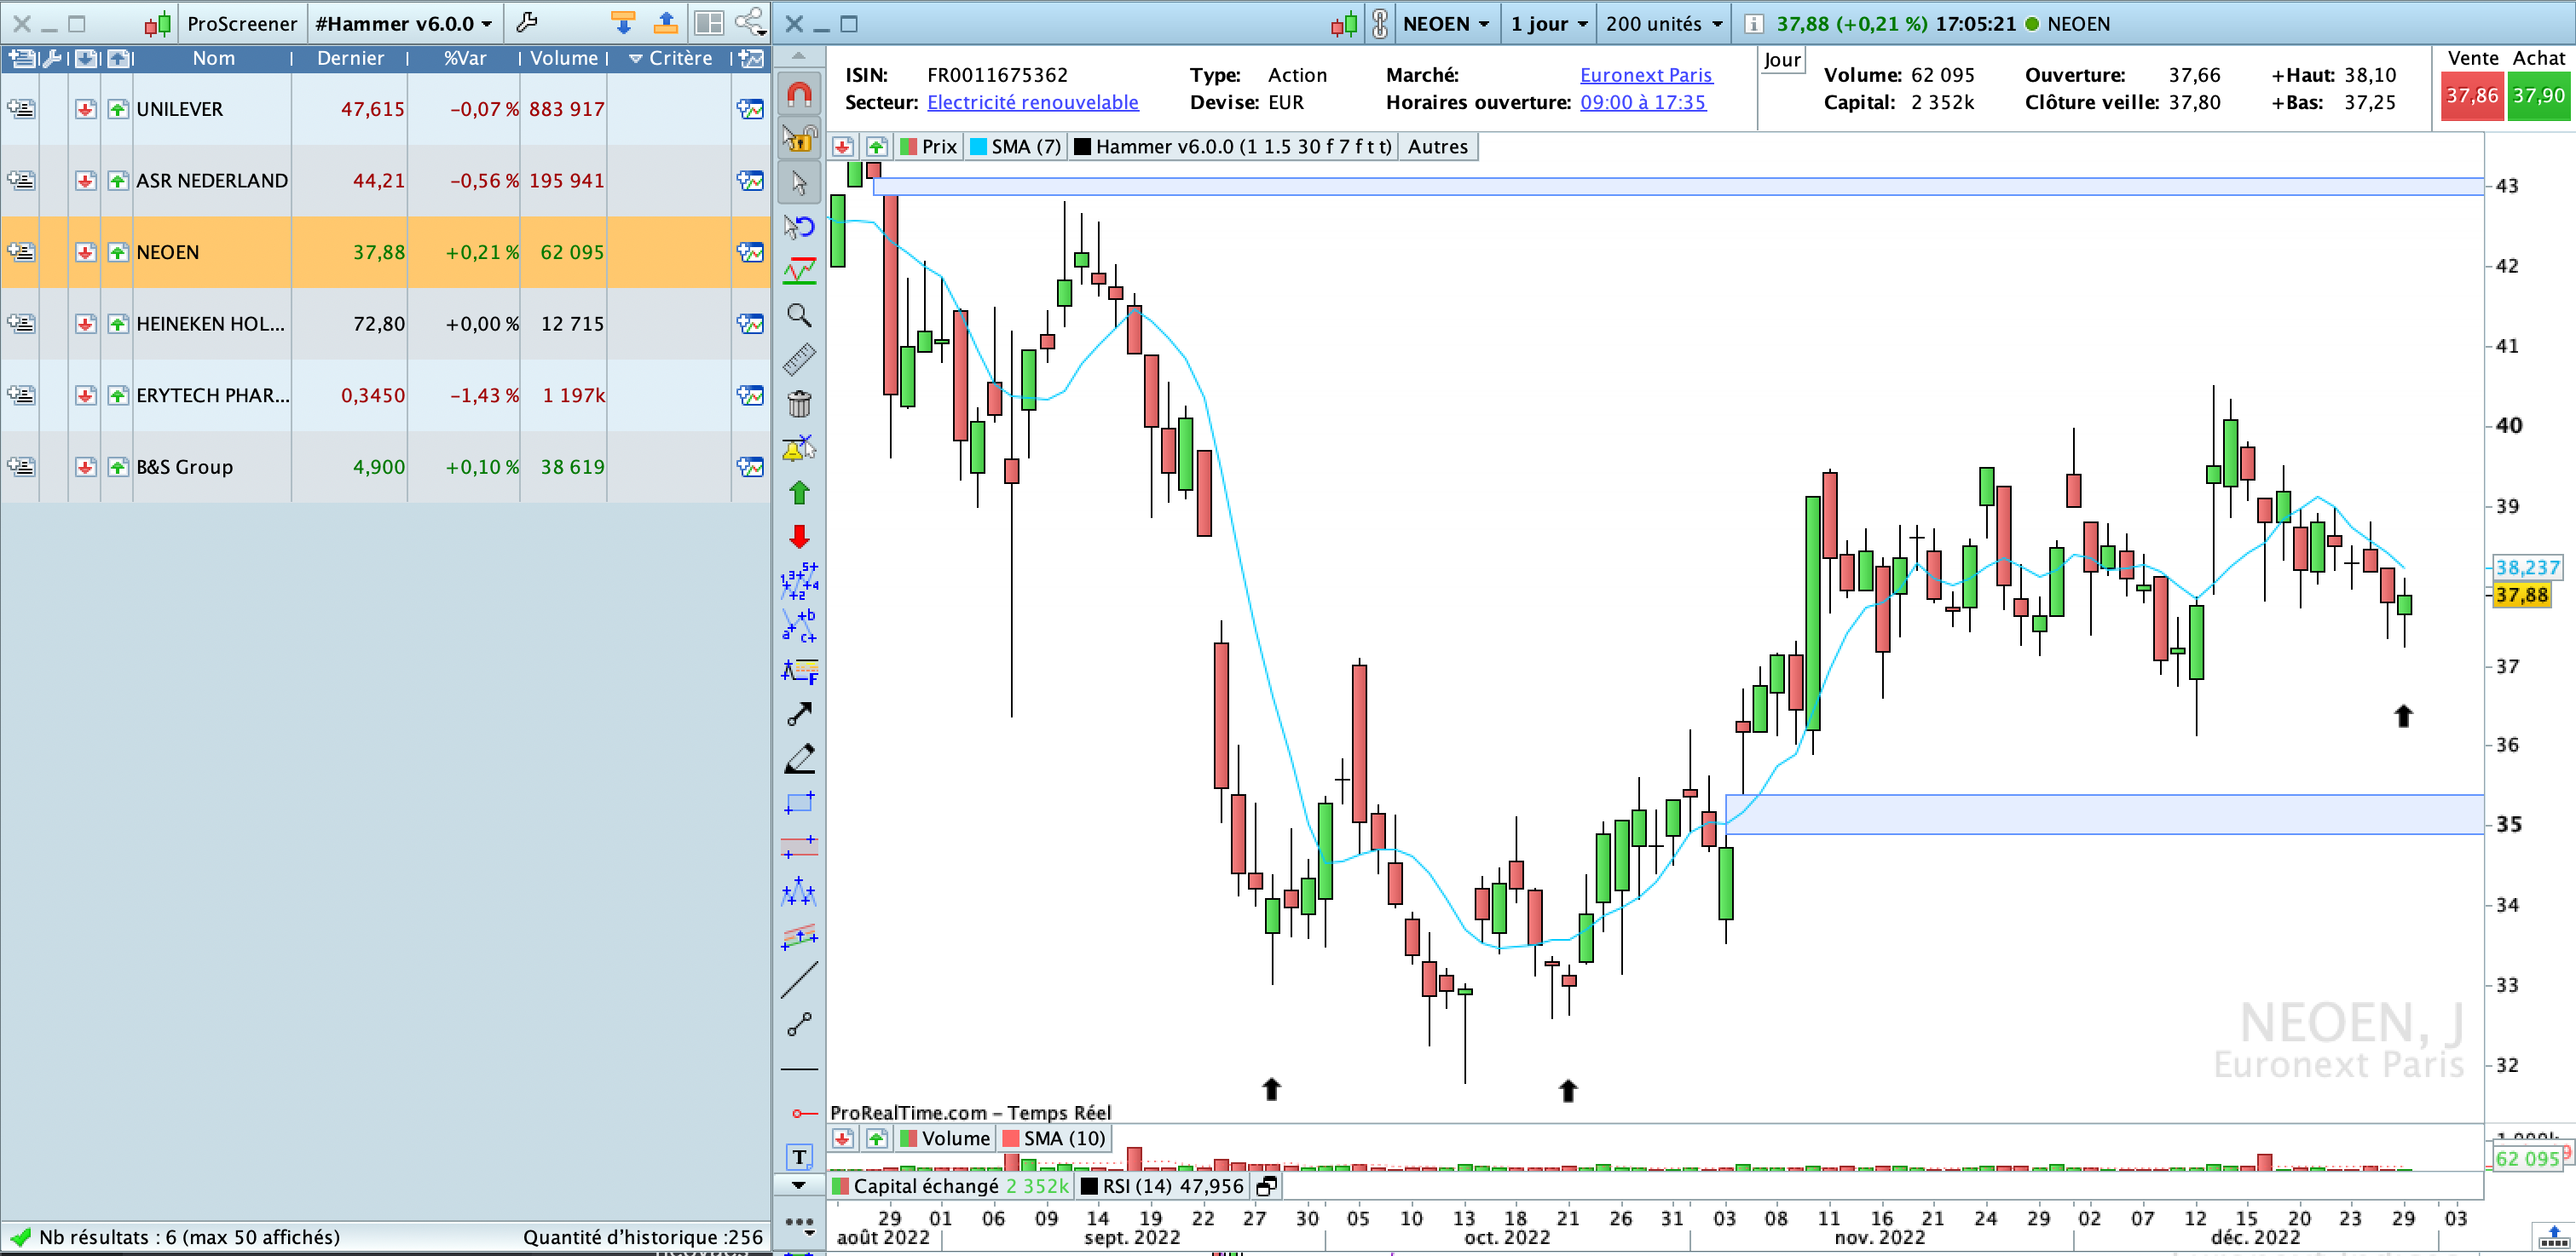Viewport: 2576px width, 1256px height.
Task: Toggle the price panel green up button
Action: point(877,147)
